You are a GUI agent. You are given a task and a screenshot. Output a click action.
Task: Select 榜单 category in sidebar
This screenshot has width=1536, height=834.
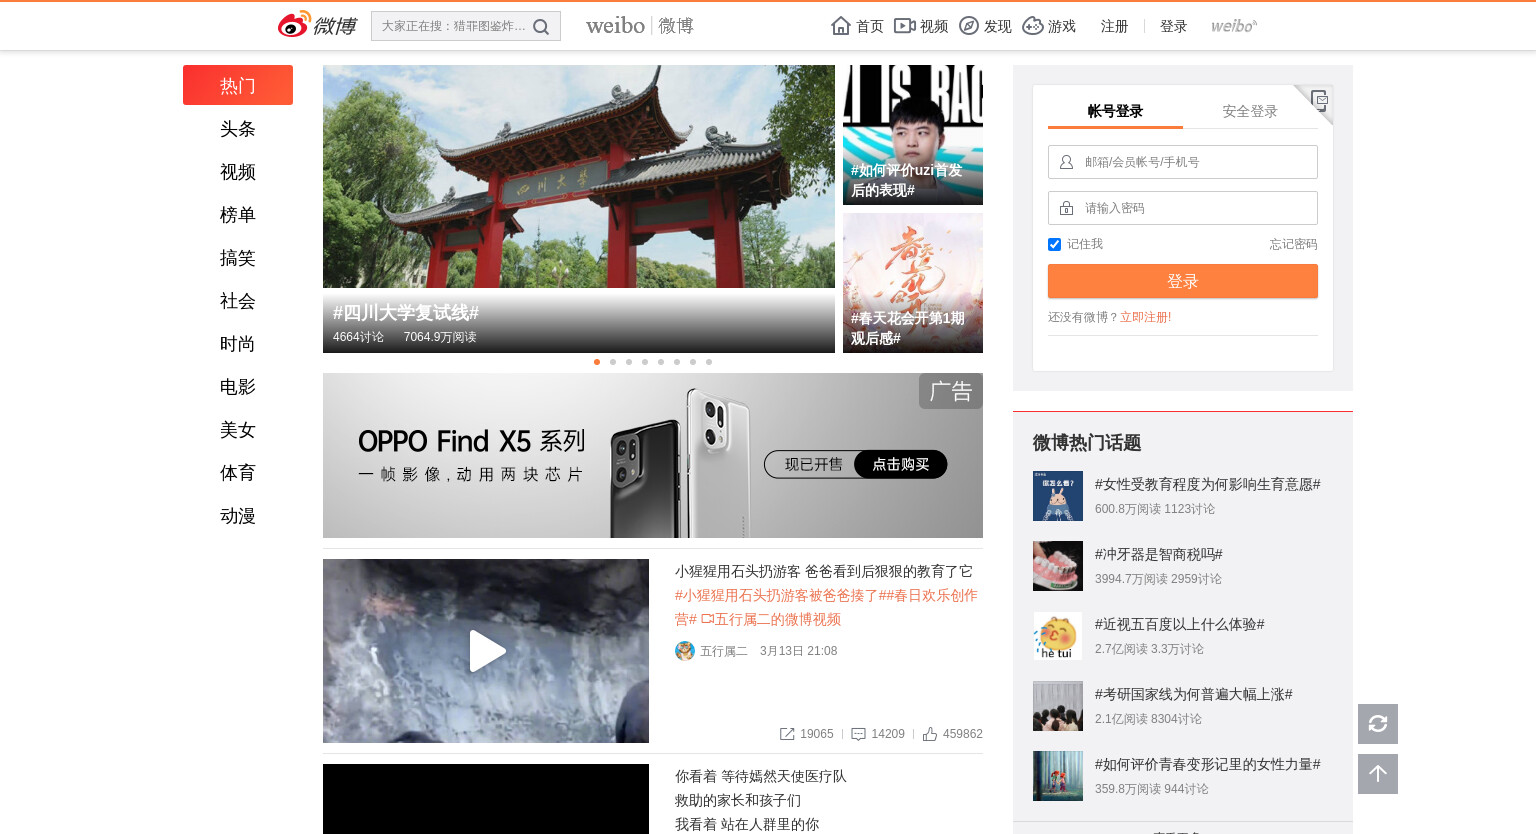pos(238,215)
